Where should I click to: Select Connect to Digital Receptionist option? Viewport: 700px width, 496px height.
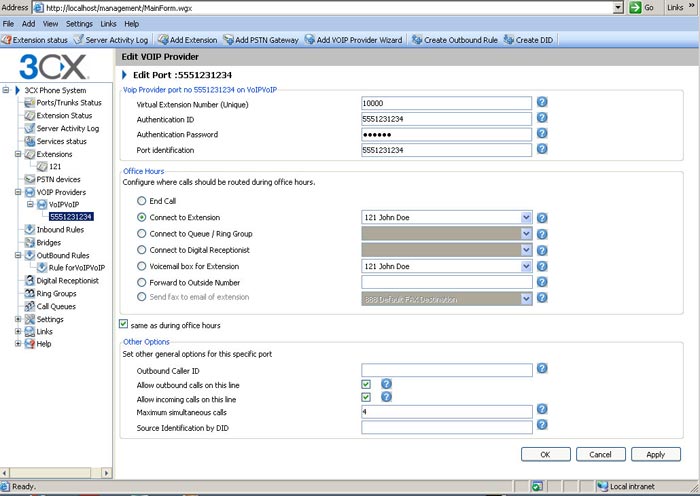[x=142, y=250]
